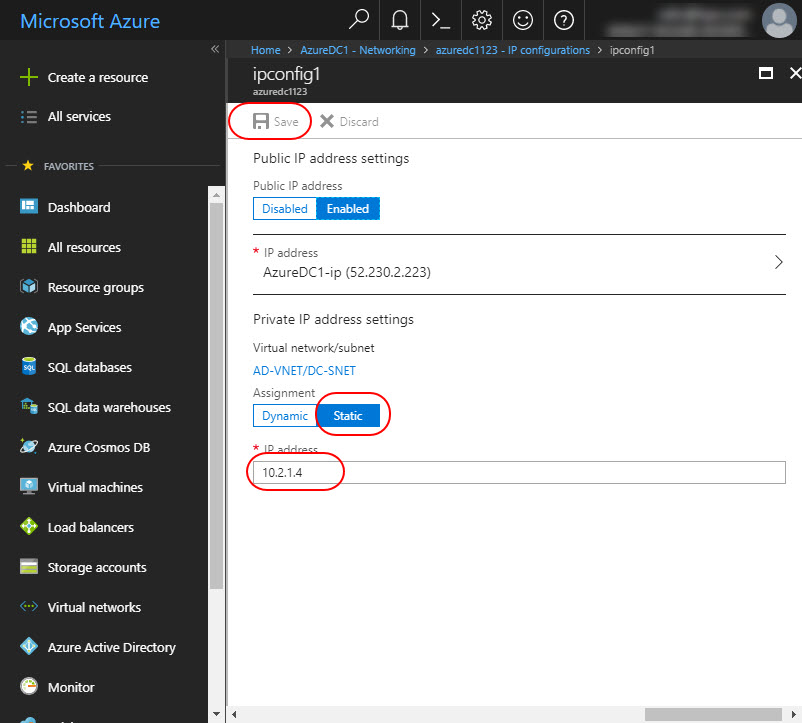Open the help question mark icon
This screenshot has height=723, width=802.
click(563, 20)
